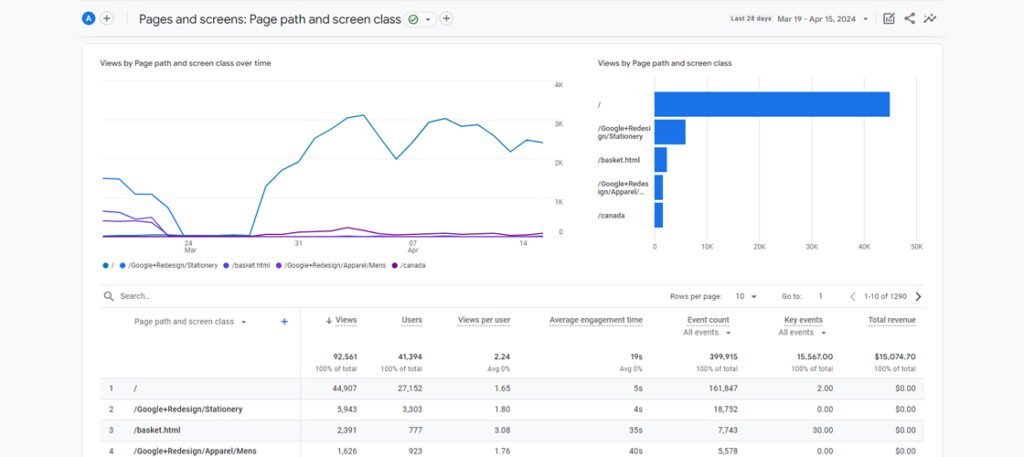The height and width of the screenshot is (457, 1024).
Task: Open Page path and screen class dimension dropdown
Action: click(190, 322)
